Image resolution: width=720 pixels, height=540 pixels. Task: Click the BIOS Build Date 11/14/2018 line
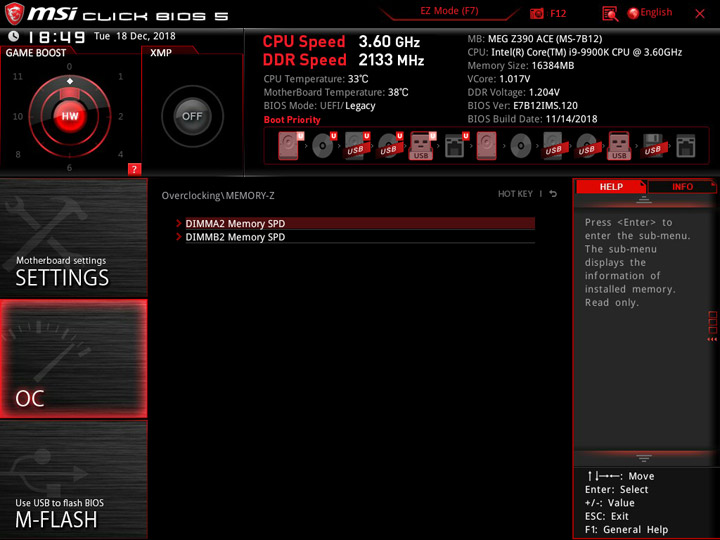tap(532, 119)
